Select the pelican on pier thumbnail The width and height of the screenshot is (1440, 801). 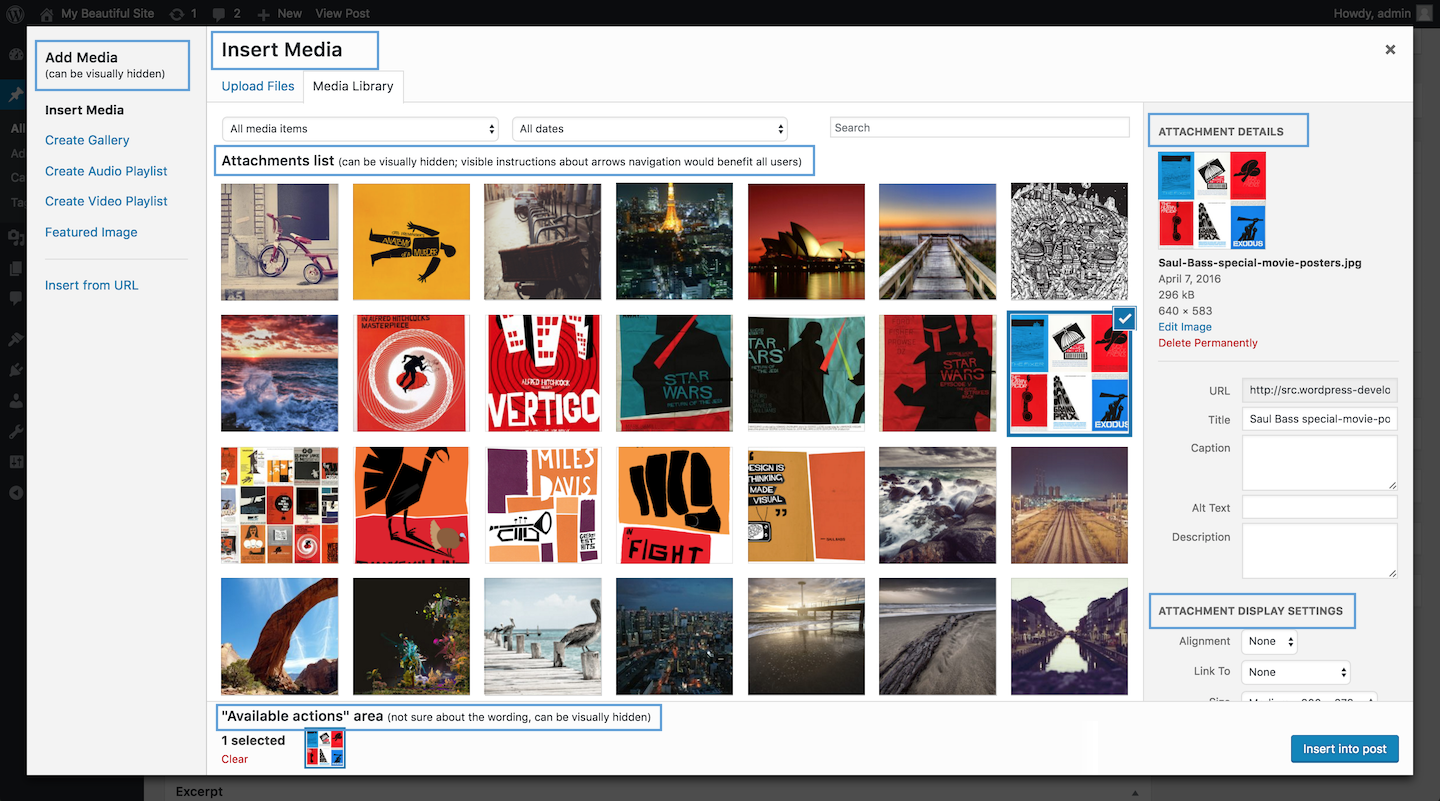point(543,636)
